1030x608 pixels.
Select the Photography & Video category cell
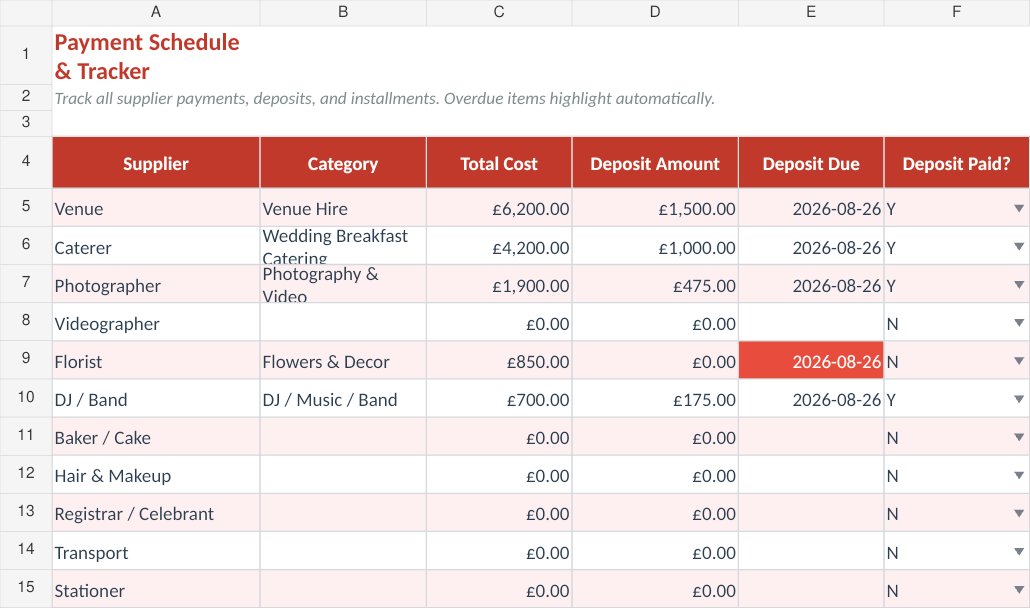pyautogui.click(x=343, y=284)
